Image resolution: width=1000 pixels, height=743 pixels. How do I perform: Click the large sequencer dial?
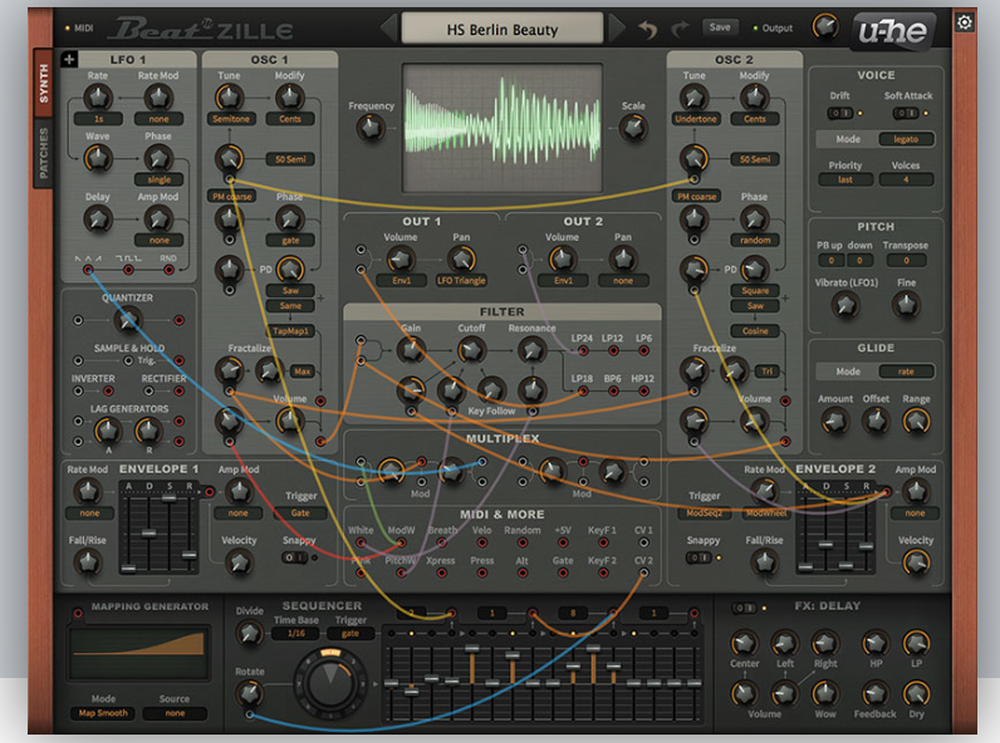point(330,682)
